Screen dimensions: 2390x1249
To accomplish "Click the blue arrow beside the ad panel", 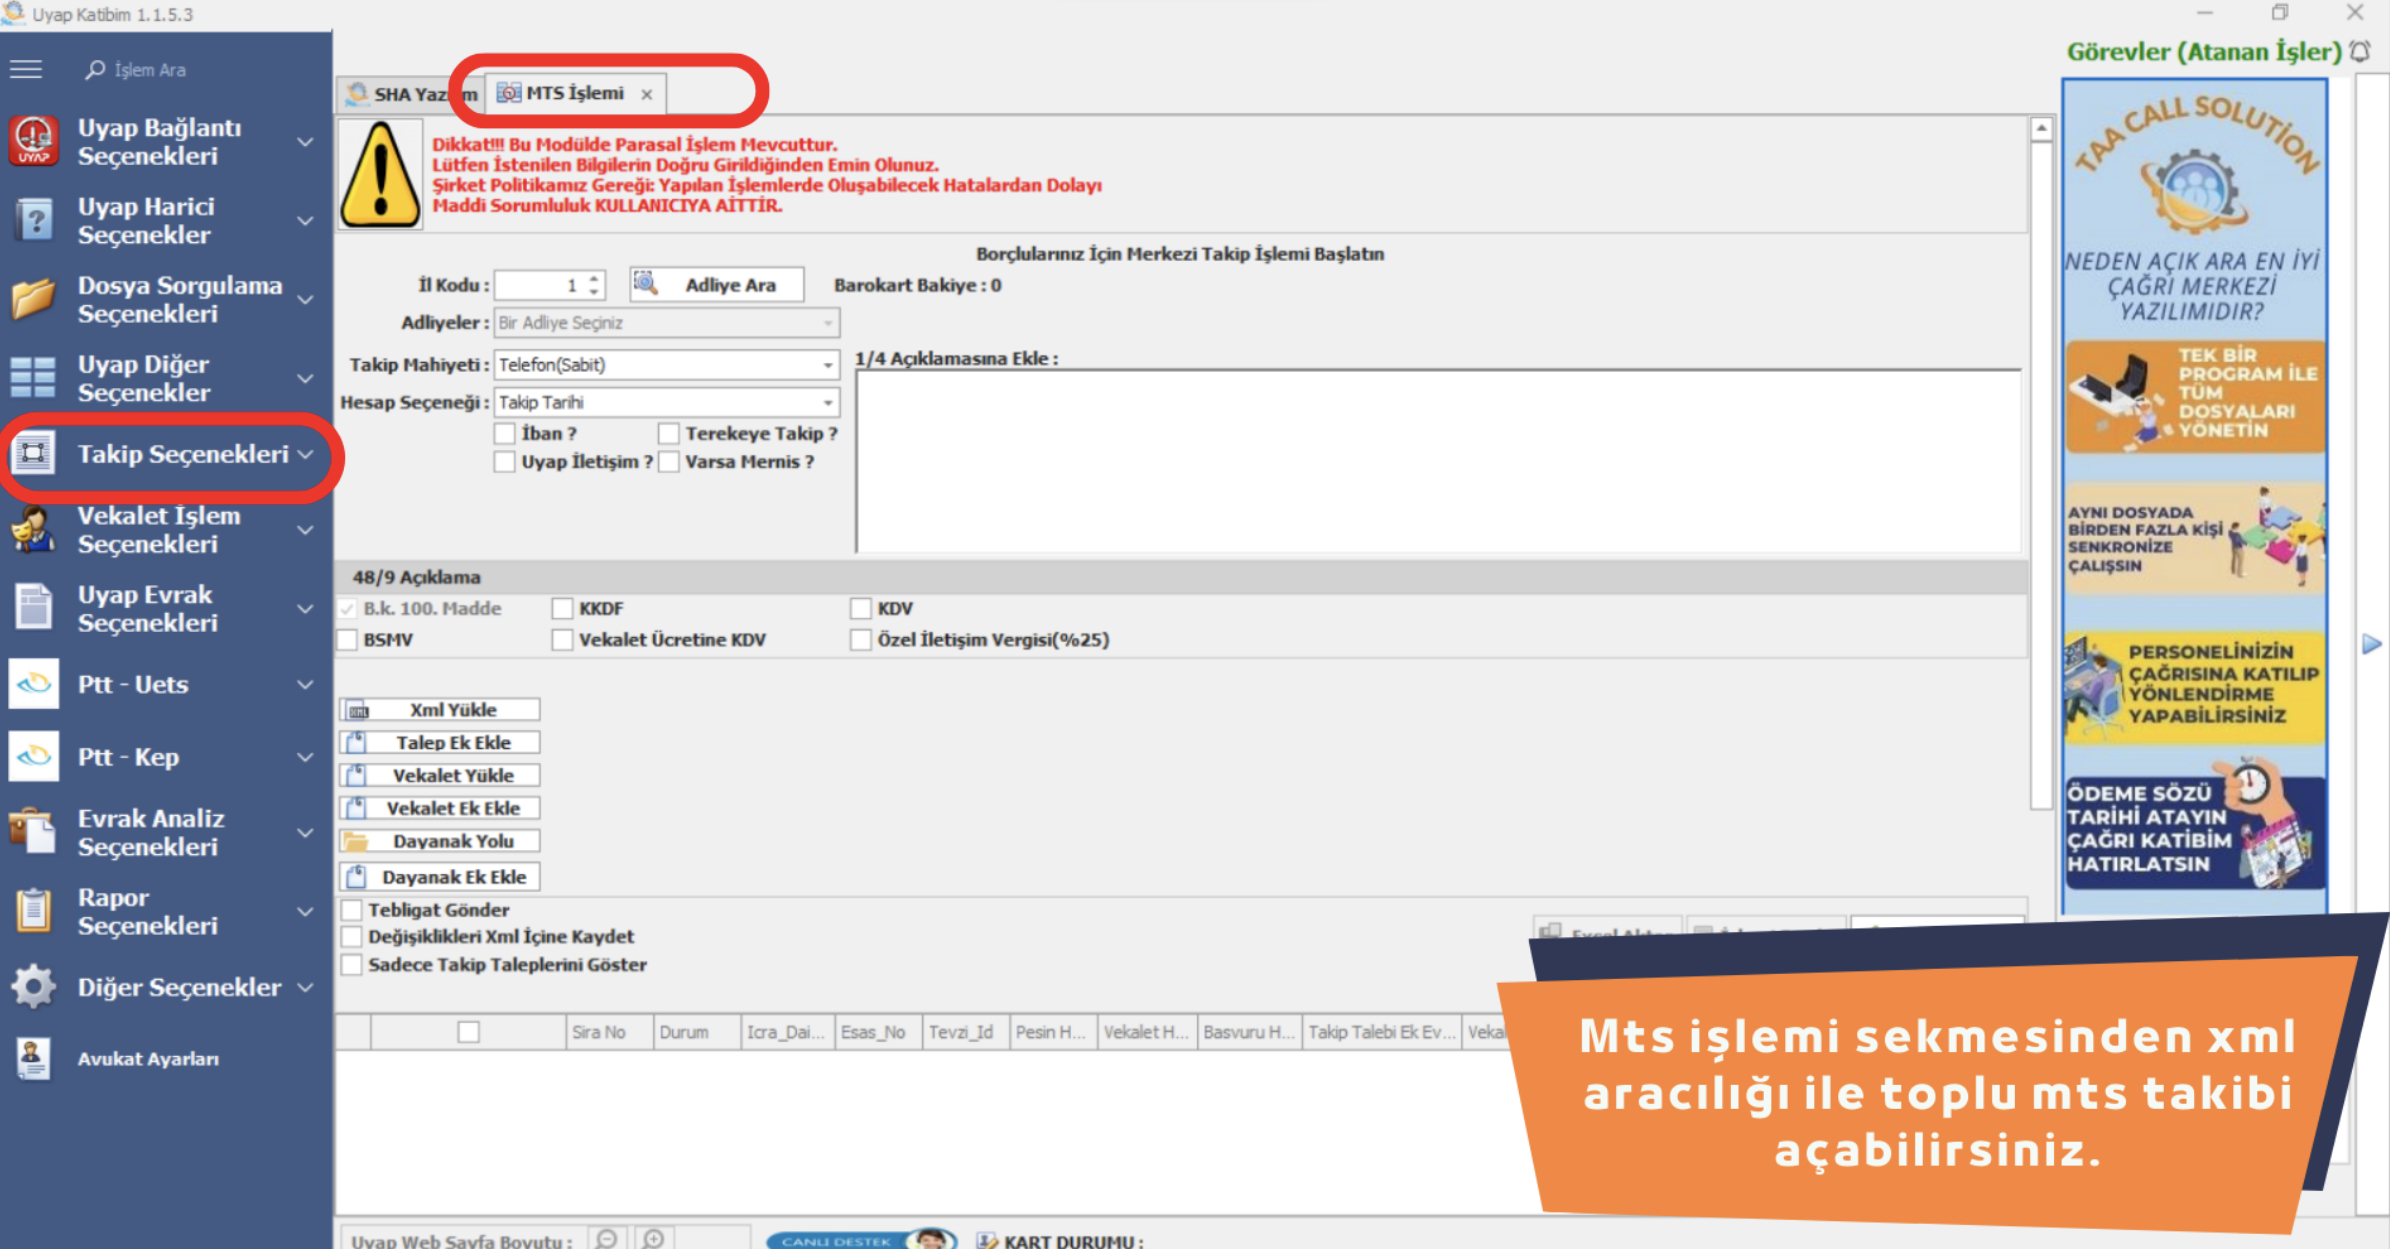I will coord(2372,644).
